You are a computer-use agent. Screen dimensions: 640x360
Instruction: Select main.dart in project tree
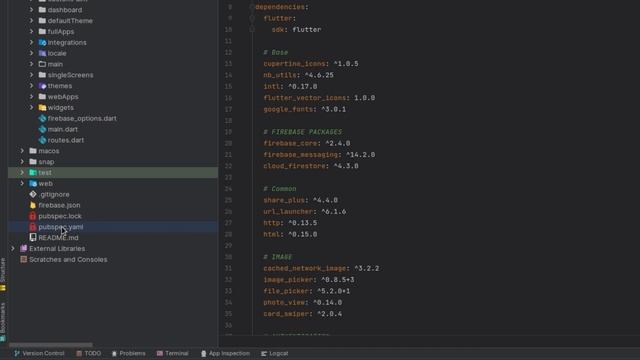[62, 129]
